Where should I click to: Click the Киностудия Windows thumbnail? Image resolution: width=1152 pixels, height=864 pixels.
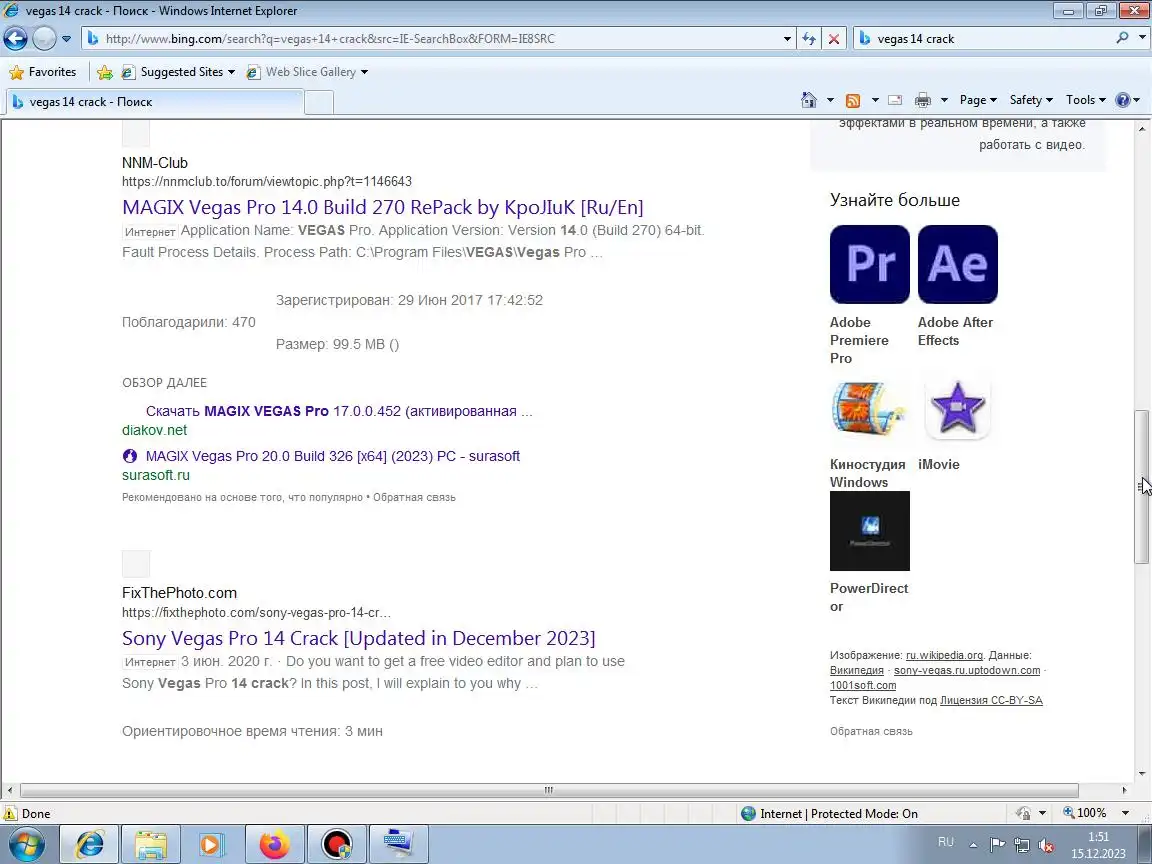tap(869, 408)
